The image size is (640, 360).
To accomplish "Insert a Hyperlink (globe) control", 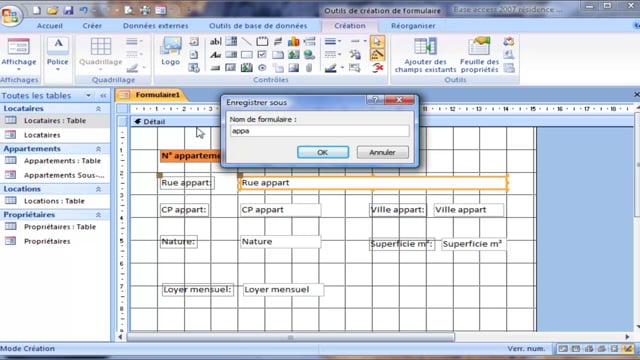I will [x=309, y=55].
